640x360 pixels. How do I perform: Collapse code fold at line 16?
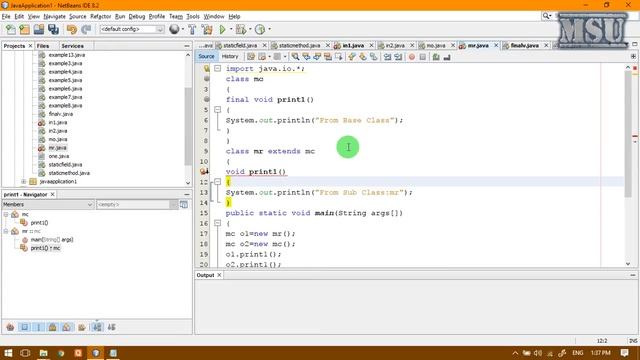[218, 223]
